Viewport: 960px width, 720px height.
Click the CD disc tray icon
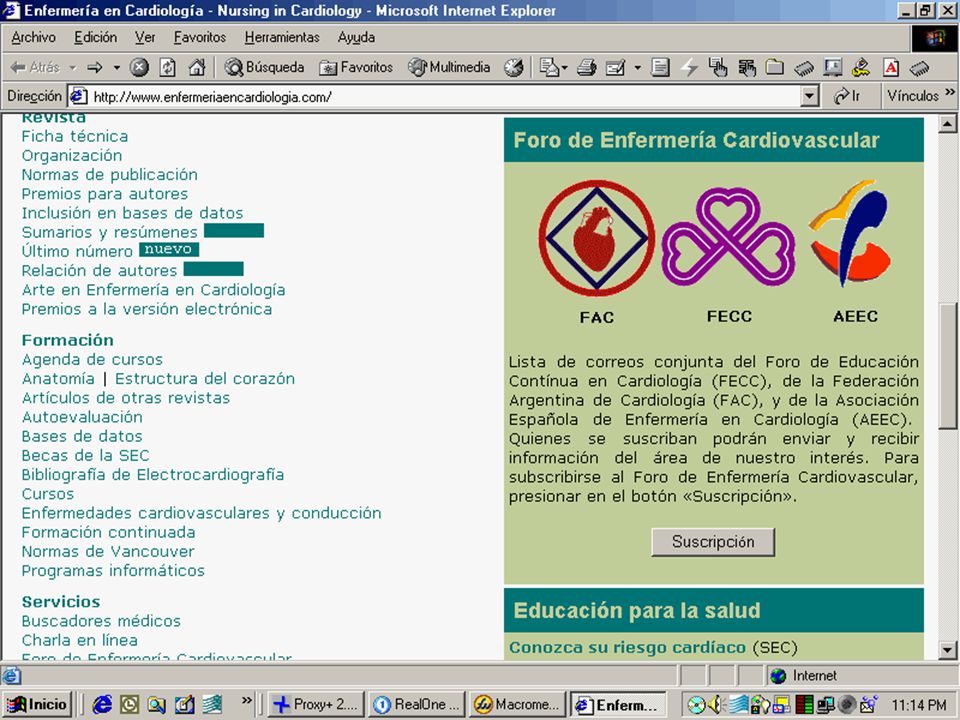(x=696, y=705)
